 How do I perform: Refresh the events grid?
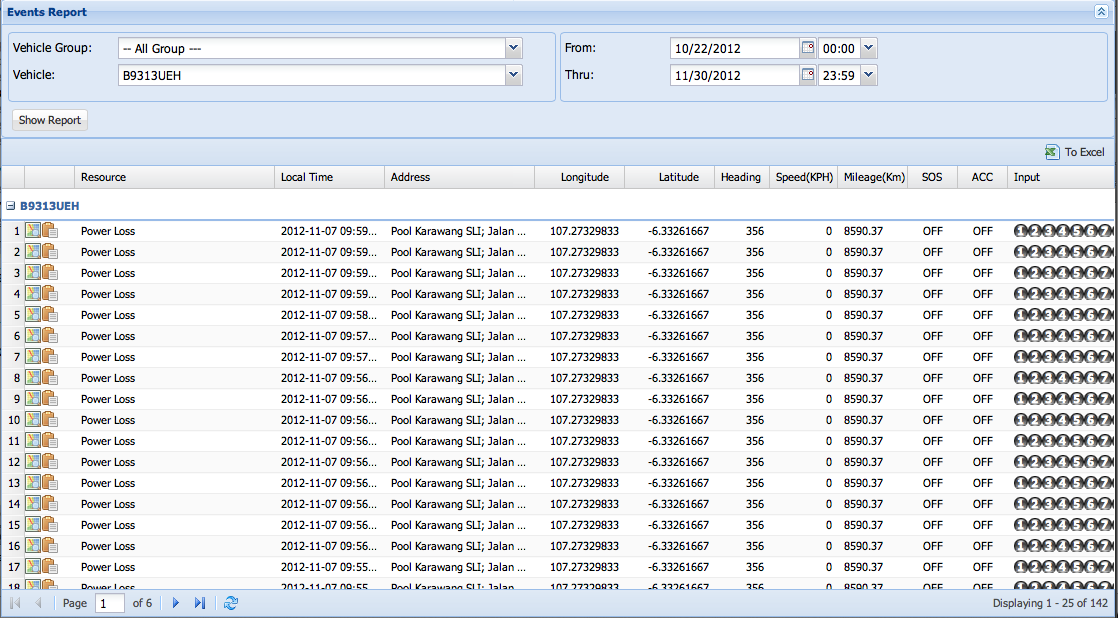pyautogui.click(x=231, y=603)
